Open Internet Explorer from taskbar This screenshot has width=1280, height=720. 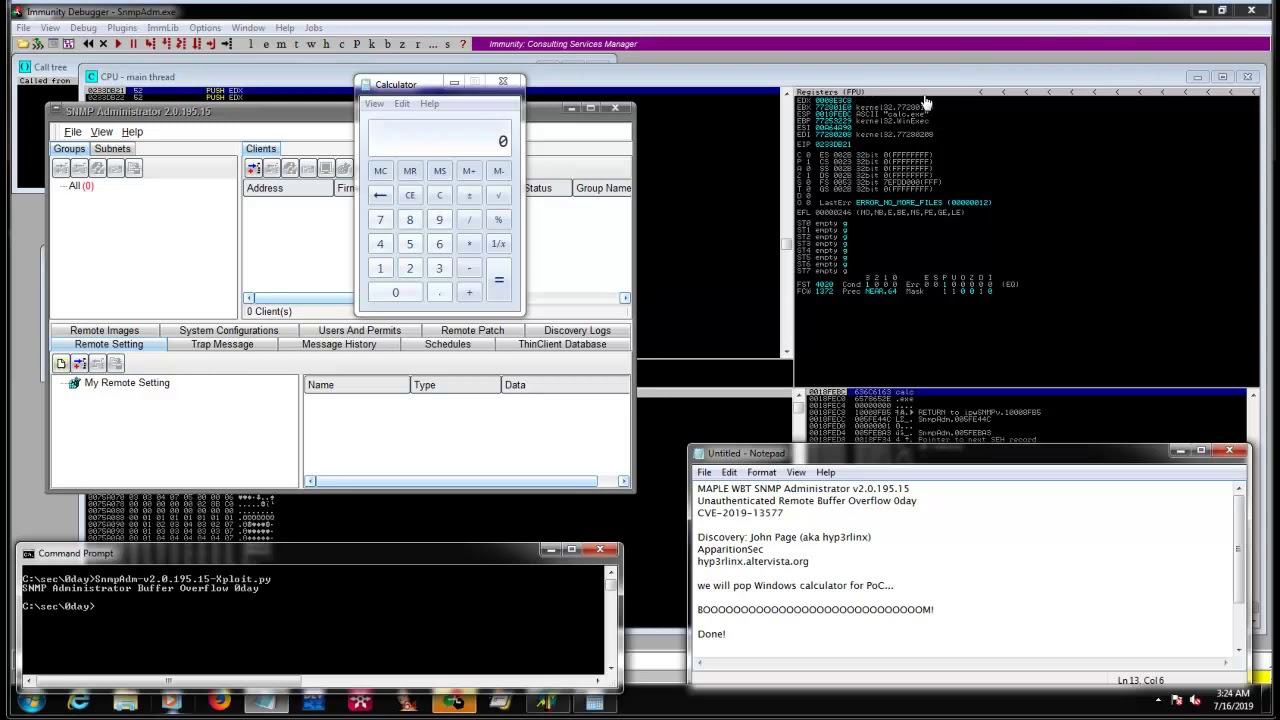78,702
